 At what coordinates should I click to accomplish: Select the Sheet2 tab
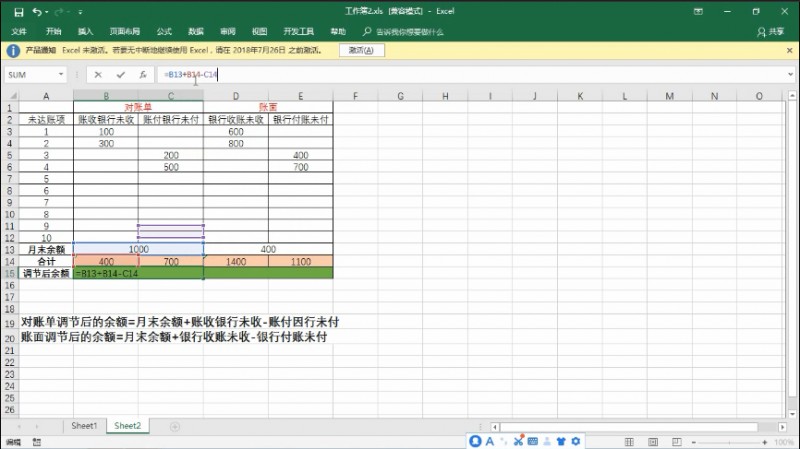[x=128, y=426]
